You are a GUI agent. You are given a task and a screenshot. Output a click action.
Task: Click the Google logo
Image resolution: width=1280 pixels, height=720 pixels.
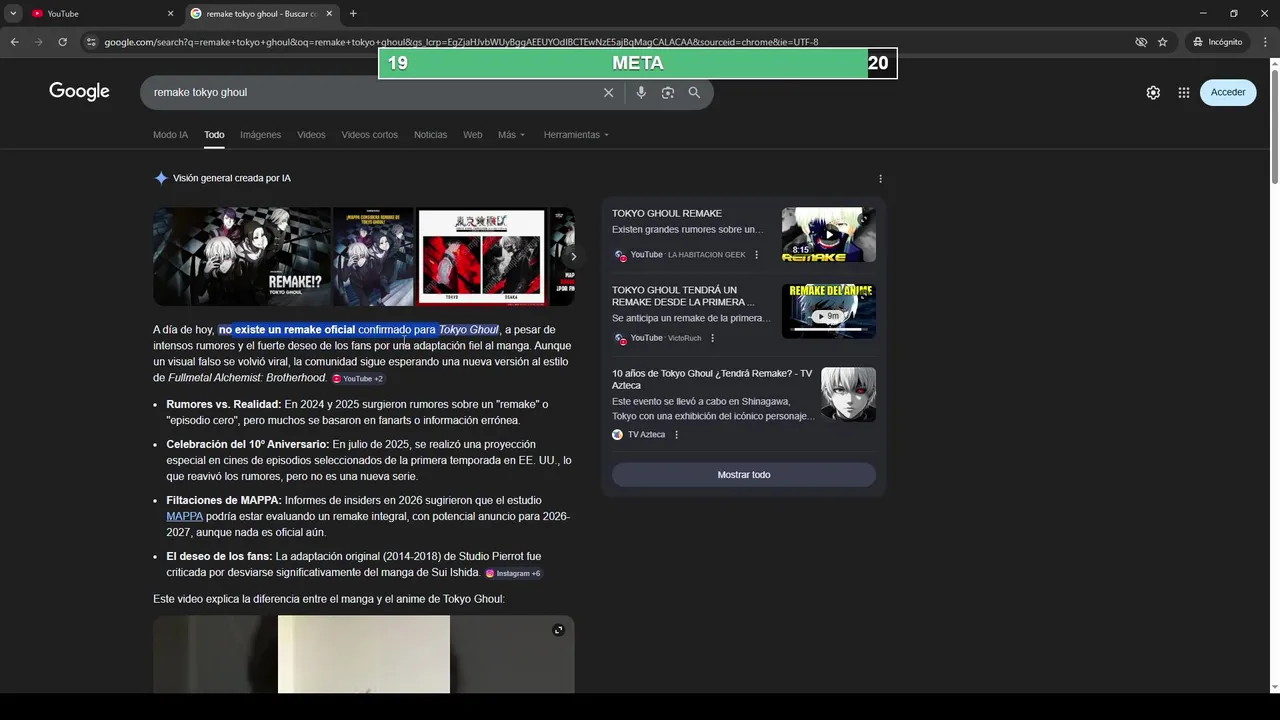[79, 92]
